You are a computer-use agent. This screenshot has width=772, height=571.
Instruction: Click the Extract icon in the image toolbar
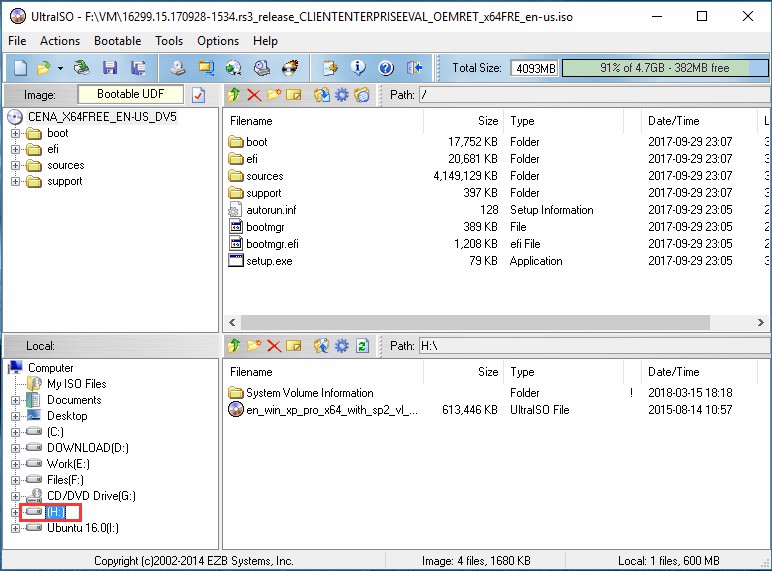point(322,95)
